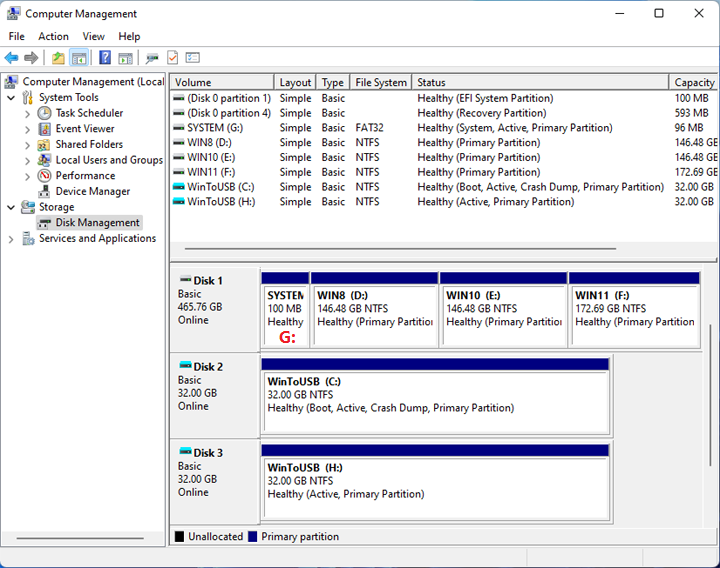This screenshot has width=720, height=568.
Task: Click the Forward arrow toolbar icon
Action: click(31, 58)
